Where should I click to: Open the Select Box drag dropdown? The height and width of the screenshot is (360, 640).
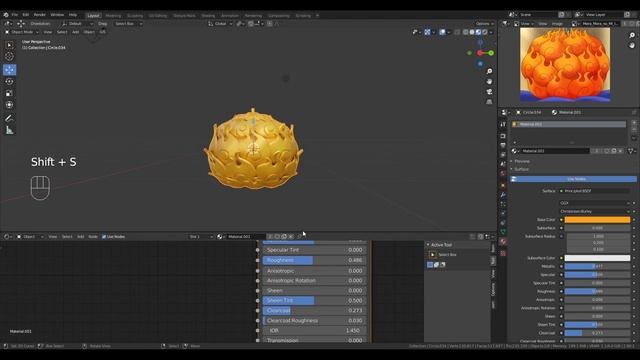pyautogui.click(x=128, y=24)
